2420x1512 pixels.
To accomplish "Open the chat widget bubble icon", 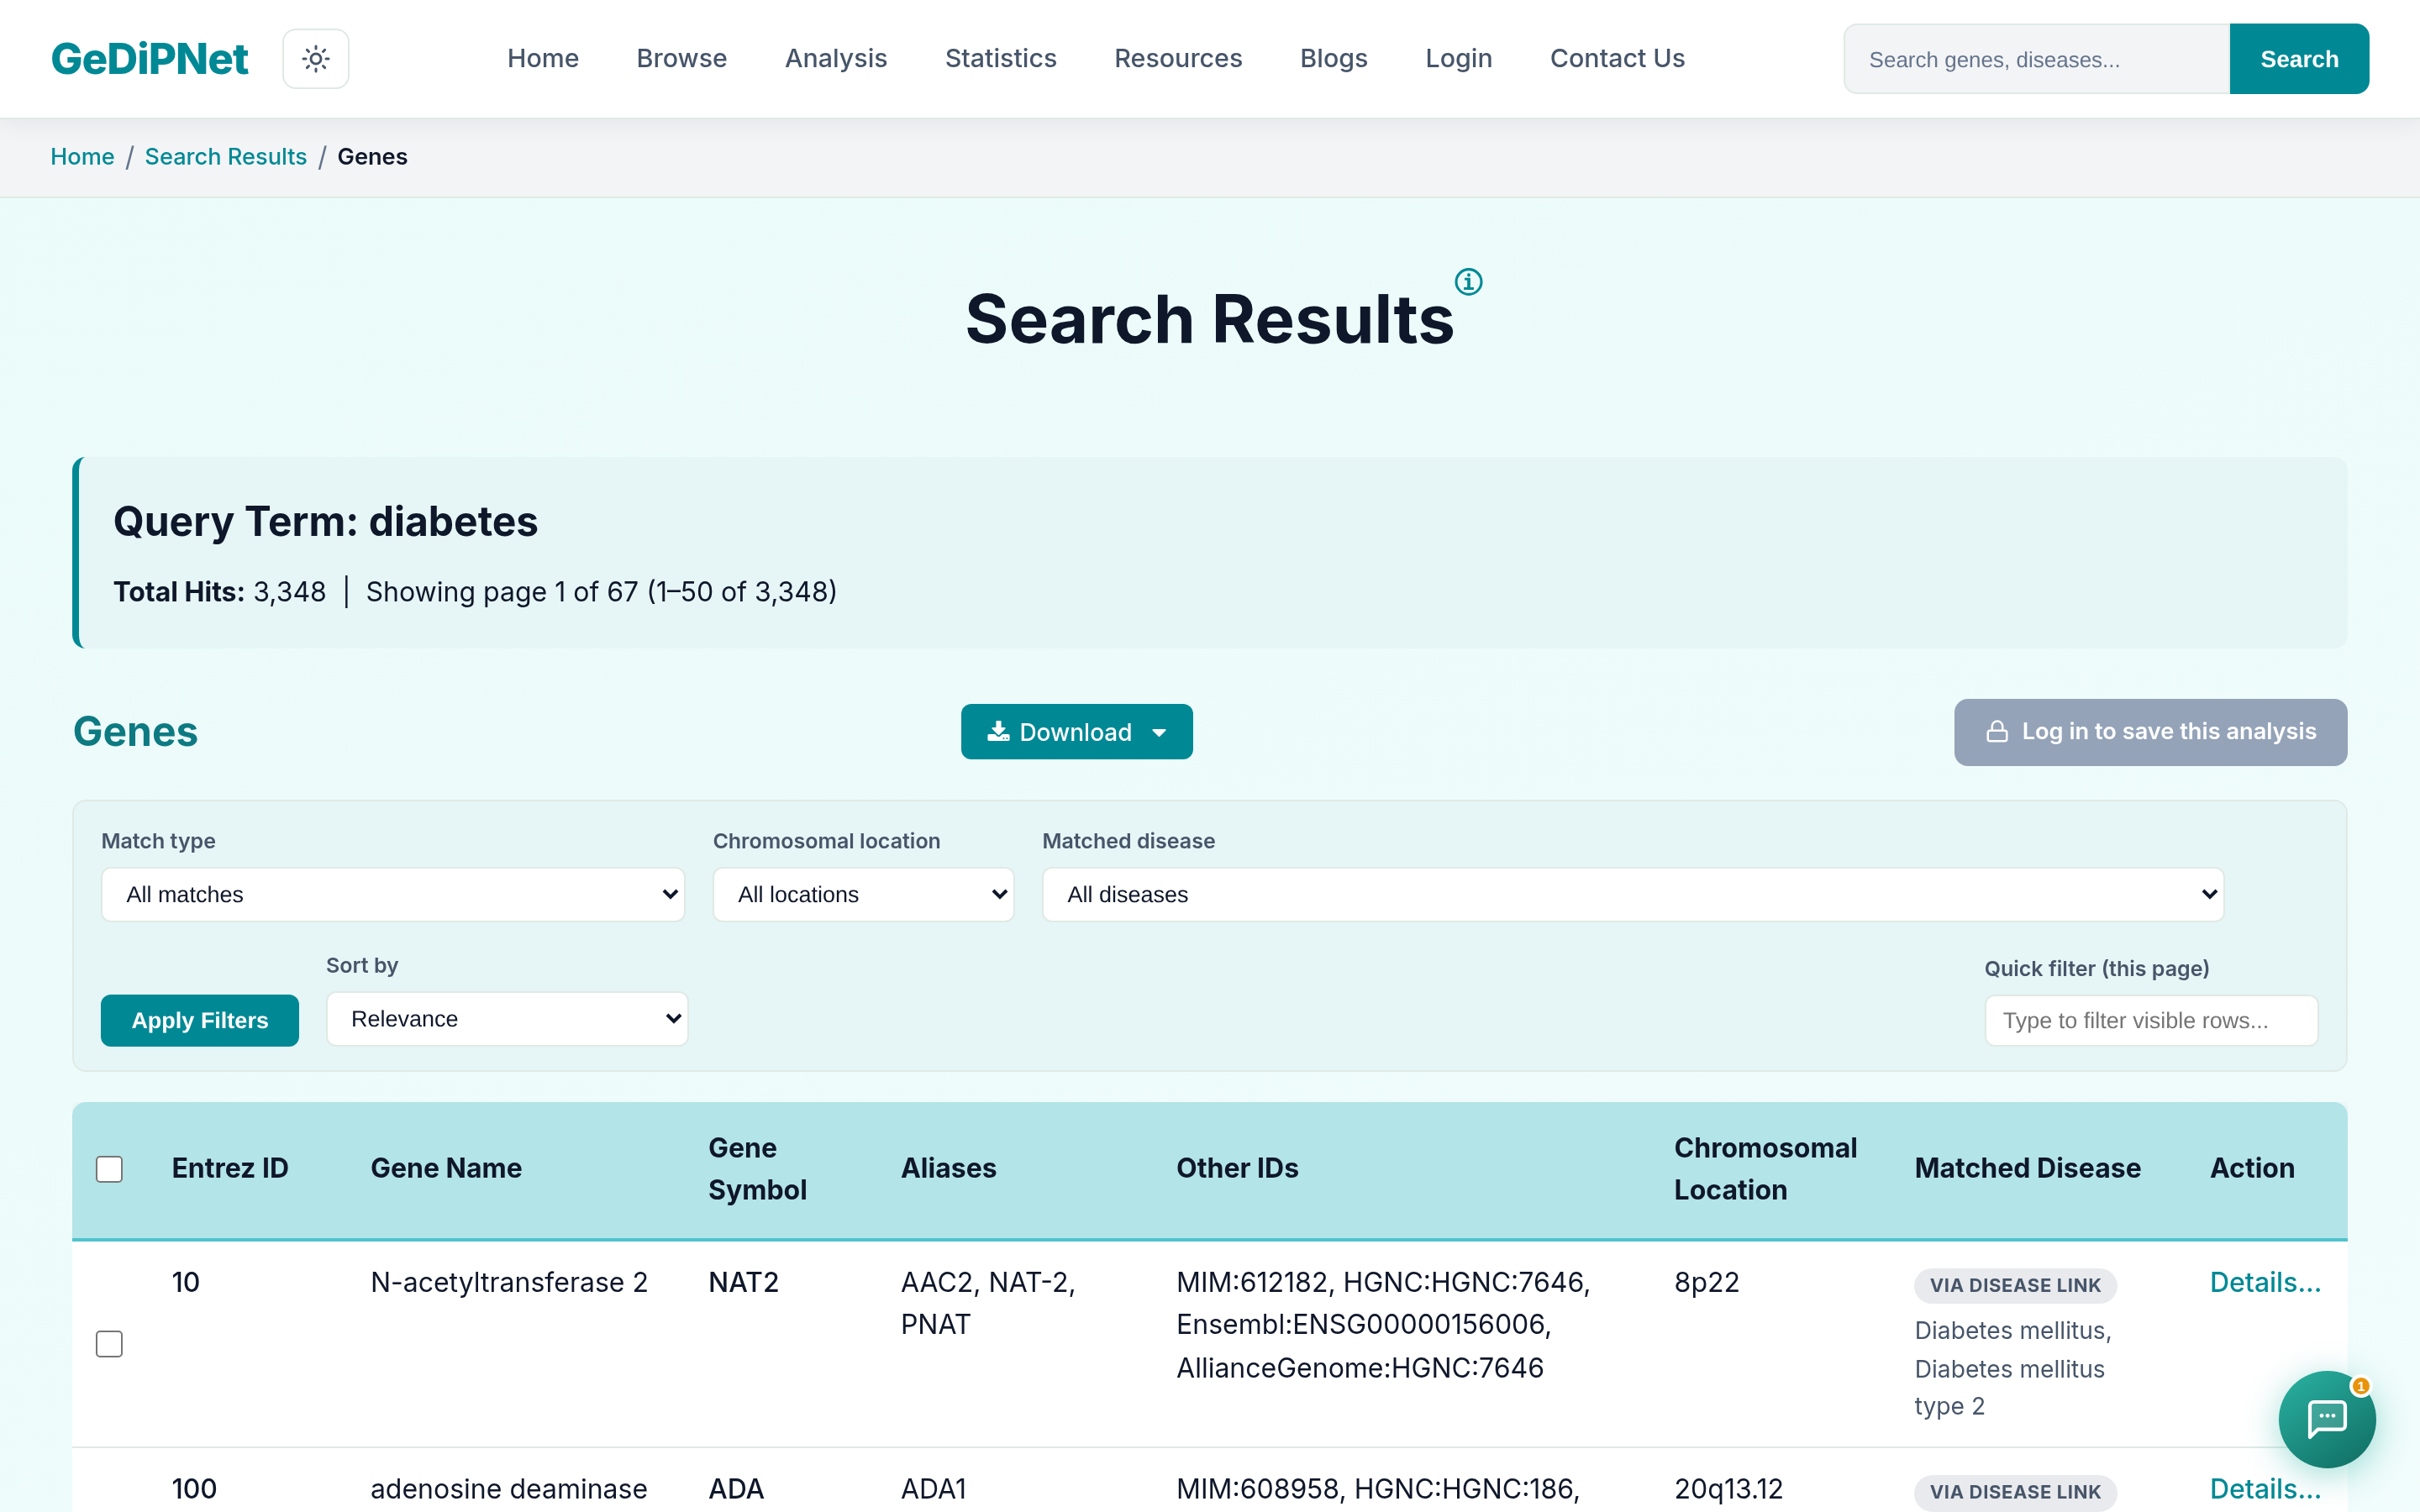I will pos(2326,1418).
